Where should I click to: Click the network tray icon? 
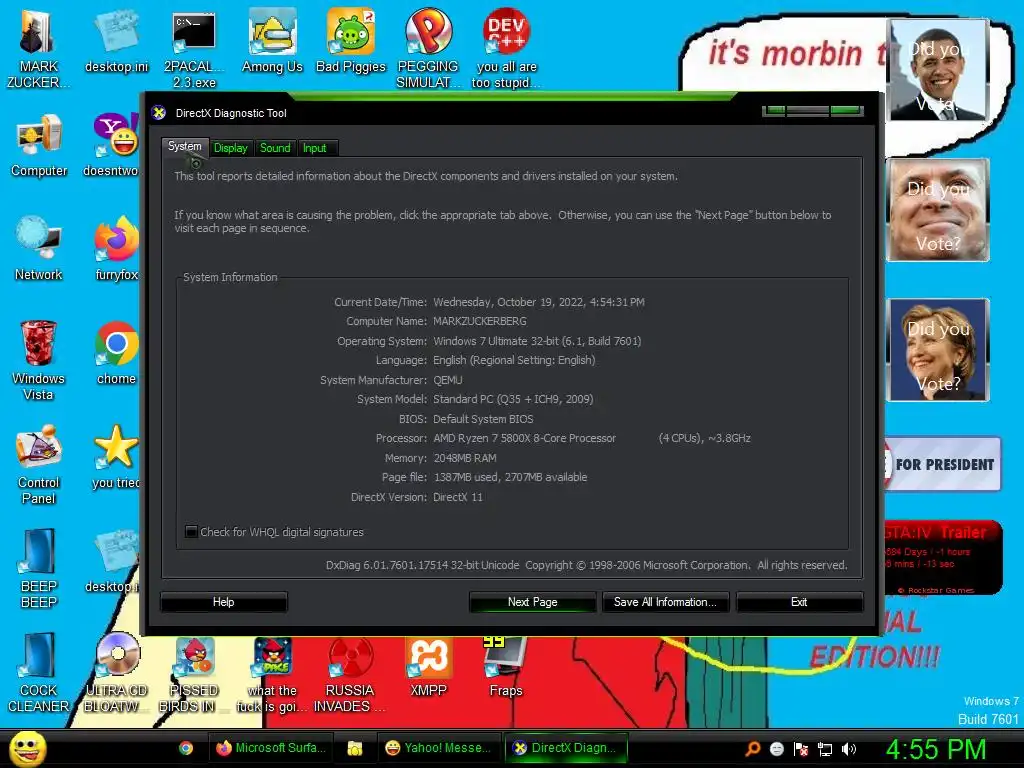(x=825, y=749)
